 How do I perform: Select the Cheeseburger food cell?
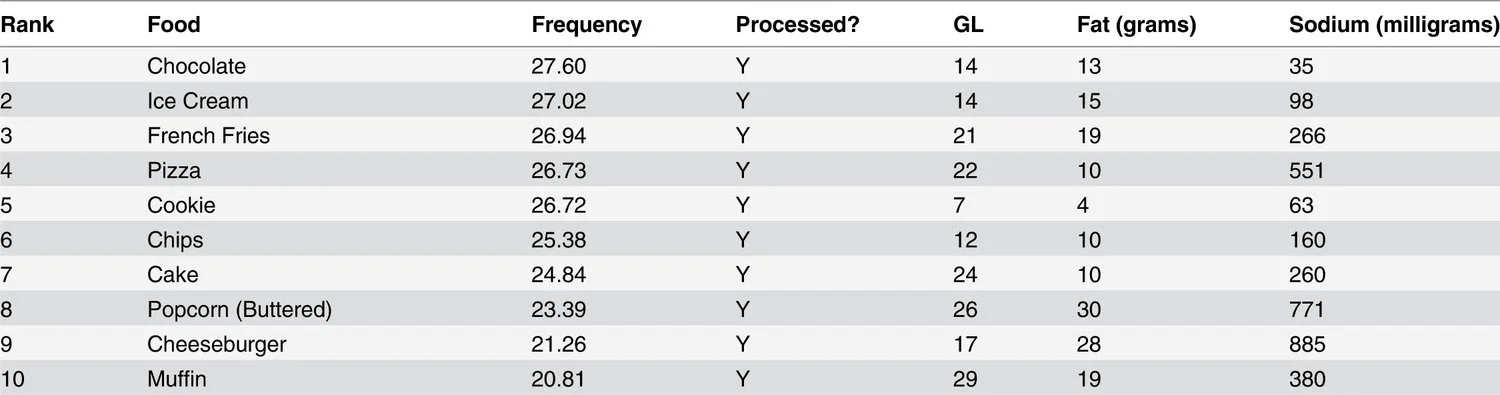216,345
